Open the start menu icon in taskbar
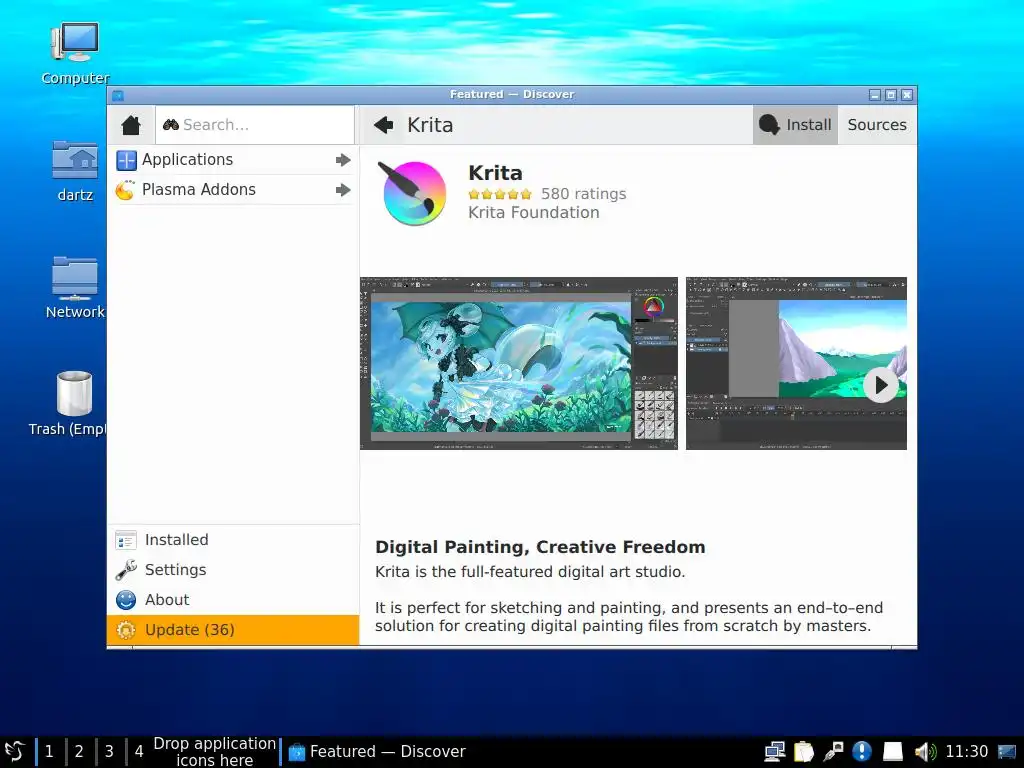Image resolution: width=1024 pixels, height=768 pixels. point(14,752)
